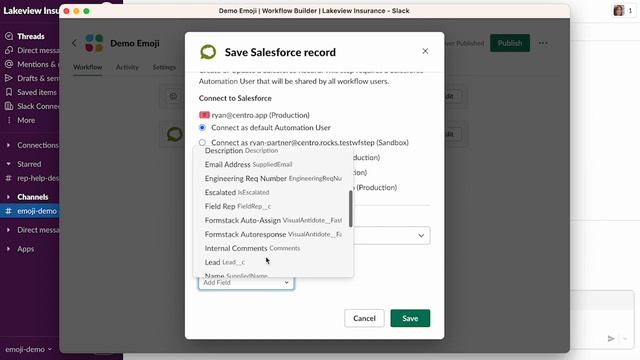Click the Cancel button

(x=364, y=318)
